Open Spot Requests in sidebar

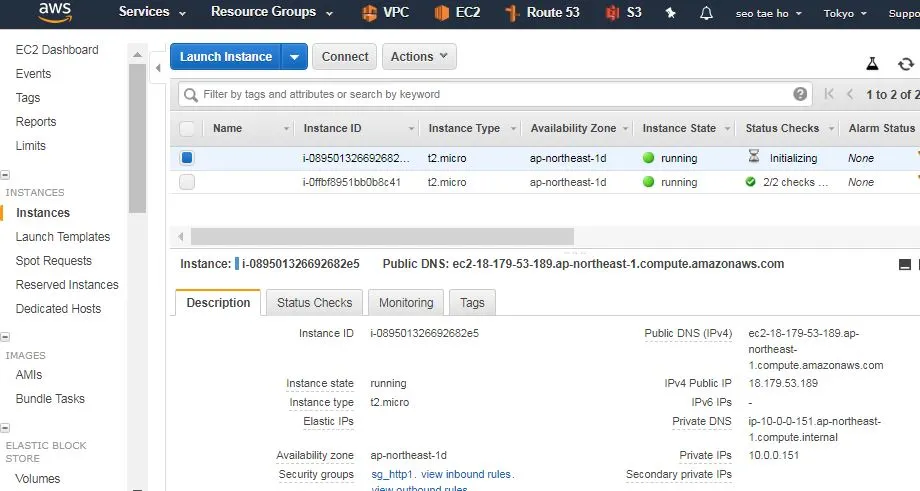(53, 261)
